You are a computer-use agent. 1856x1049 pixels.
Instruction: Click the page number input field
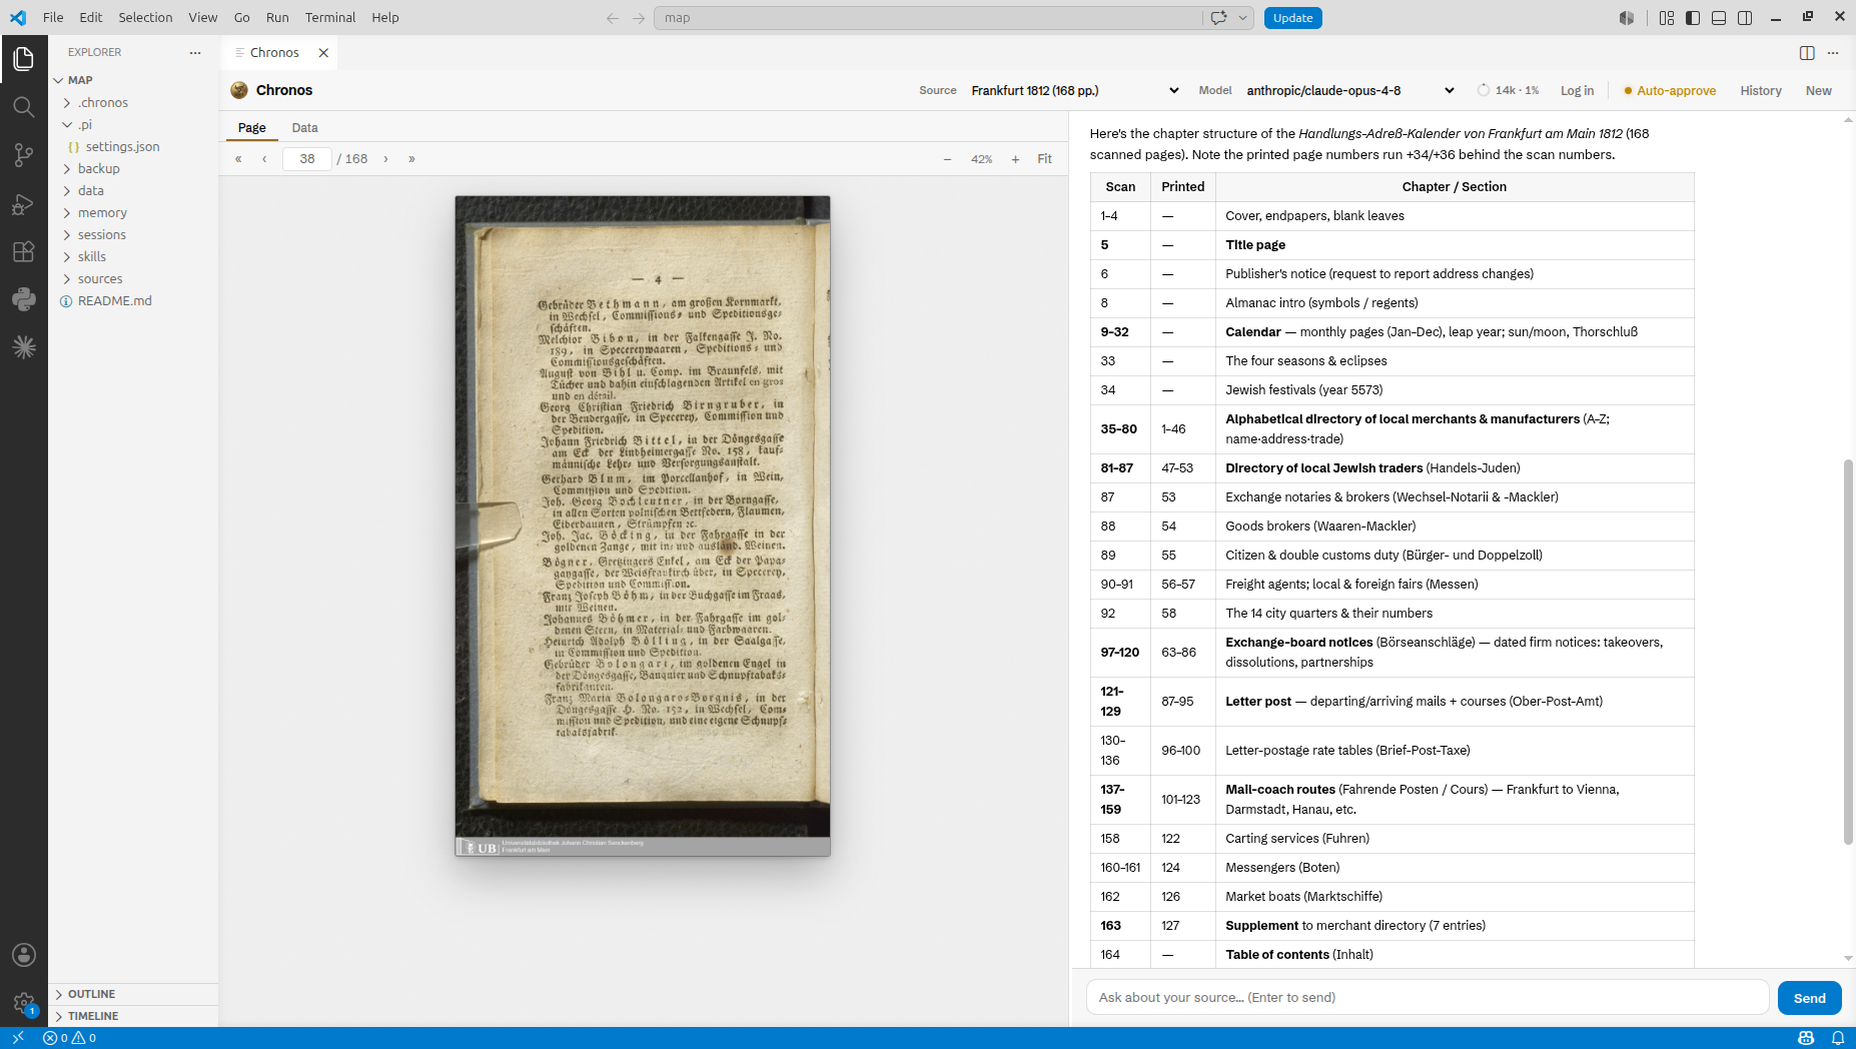pyautogui.click(x=307, y=159)
